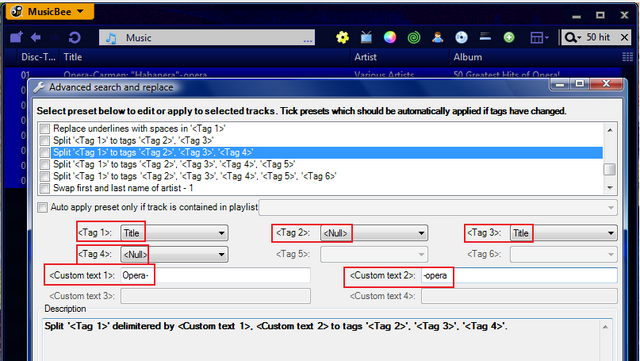
Task: Select 'Replace underlines with spaces in <Tag 1>' preset
Action: click(x=139, y=128)
